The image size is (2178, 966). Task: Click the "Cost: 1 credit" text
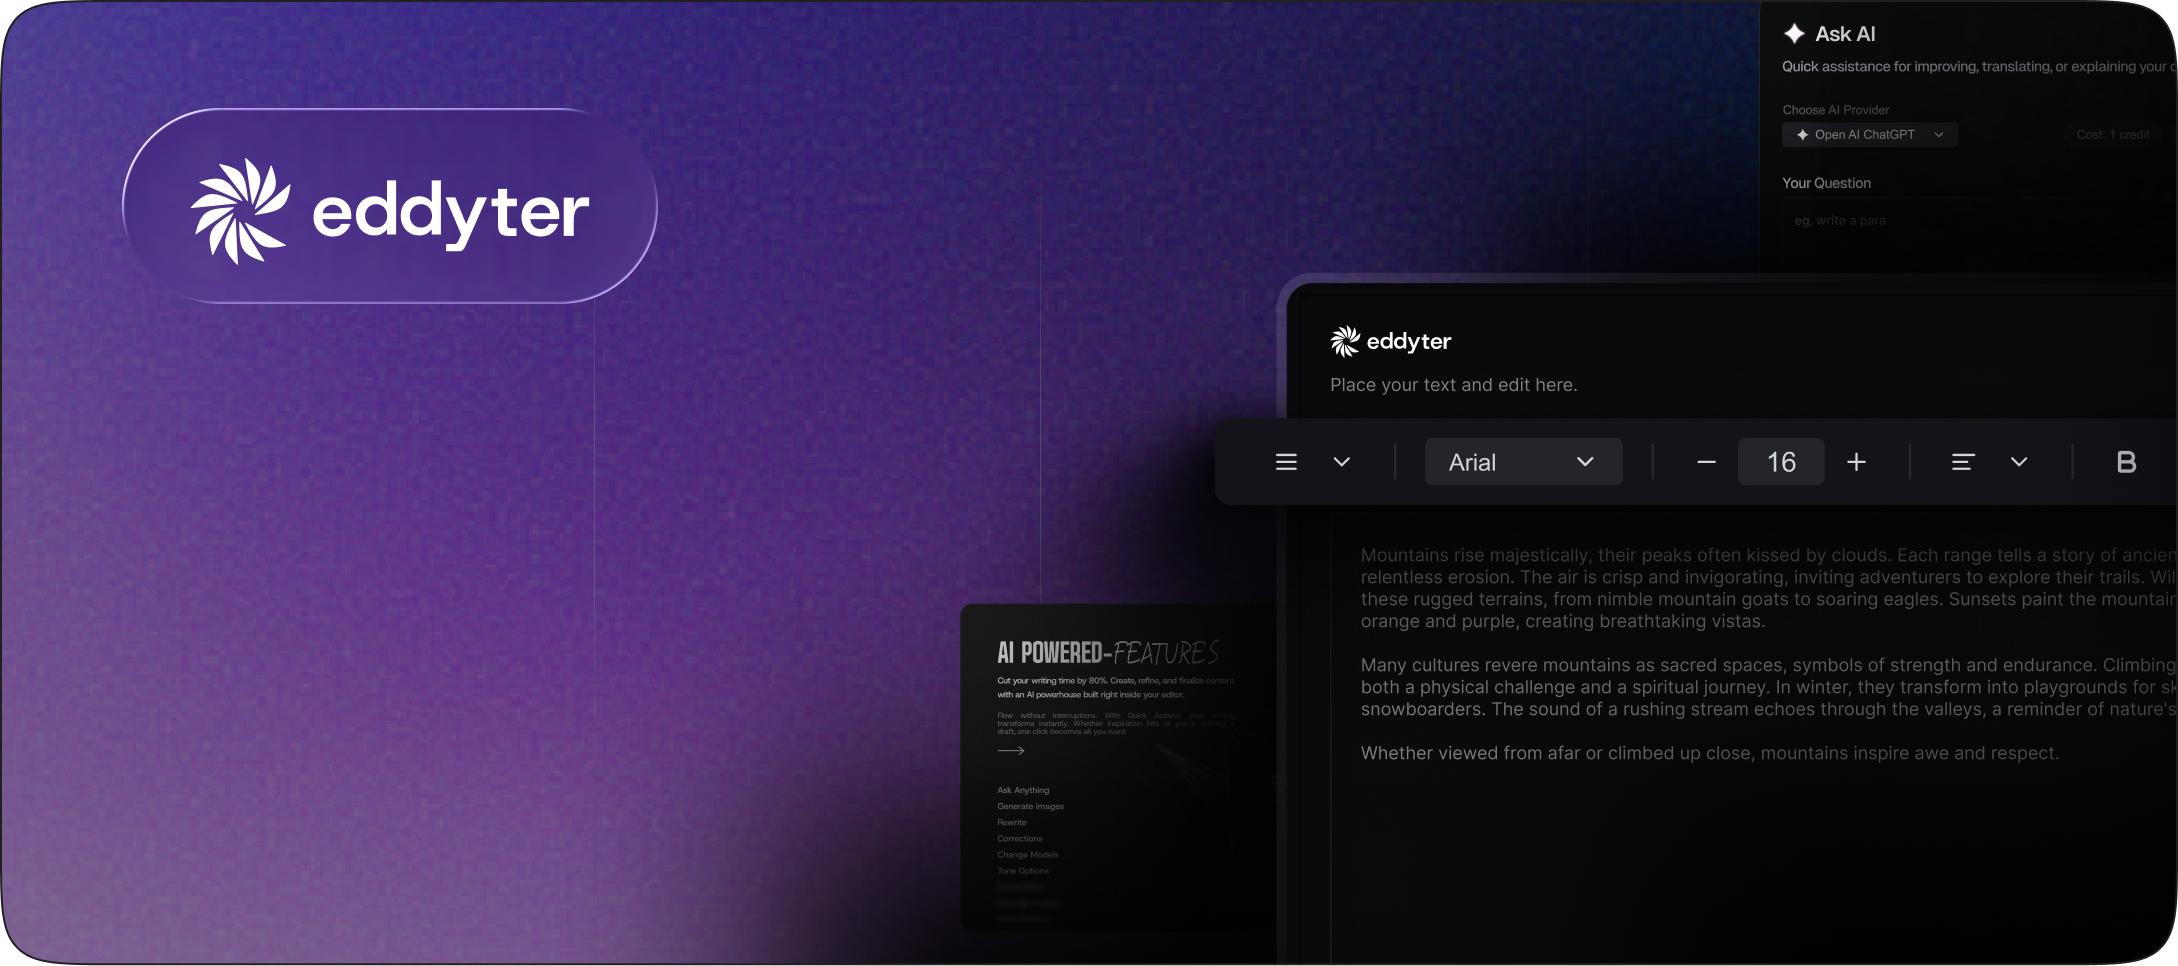pos(2112,135)
